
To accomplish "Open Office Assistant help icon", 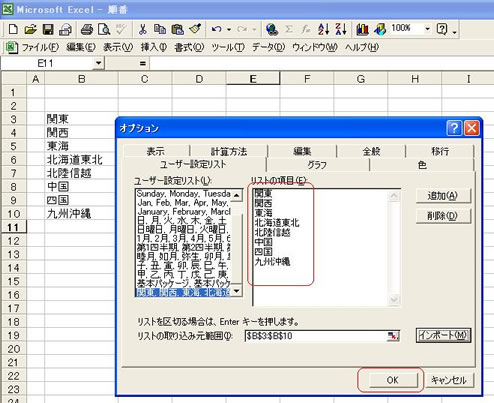I will pyautogui.click(x=442, y=29).
